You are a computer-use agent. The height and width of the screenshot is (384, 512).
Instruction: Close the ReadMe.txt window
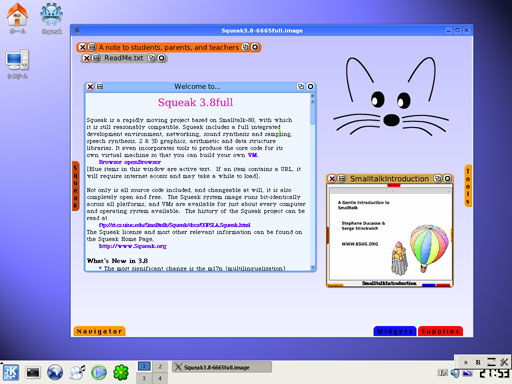[86, 58]
